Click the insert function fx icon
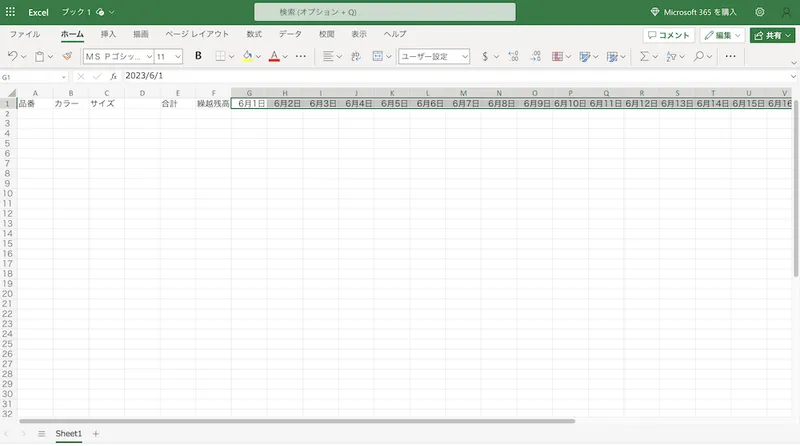This screenshot has width=800, height=446. coord(113,76)
